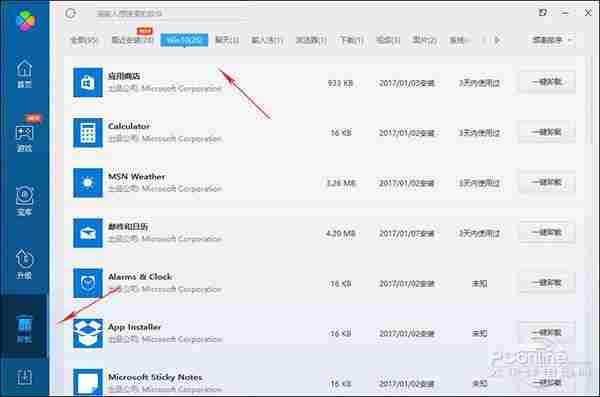
Task: Open the 按名称 sort order dropdown
Action: point(552,39)
